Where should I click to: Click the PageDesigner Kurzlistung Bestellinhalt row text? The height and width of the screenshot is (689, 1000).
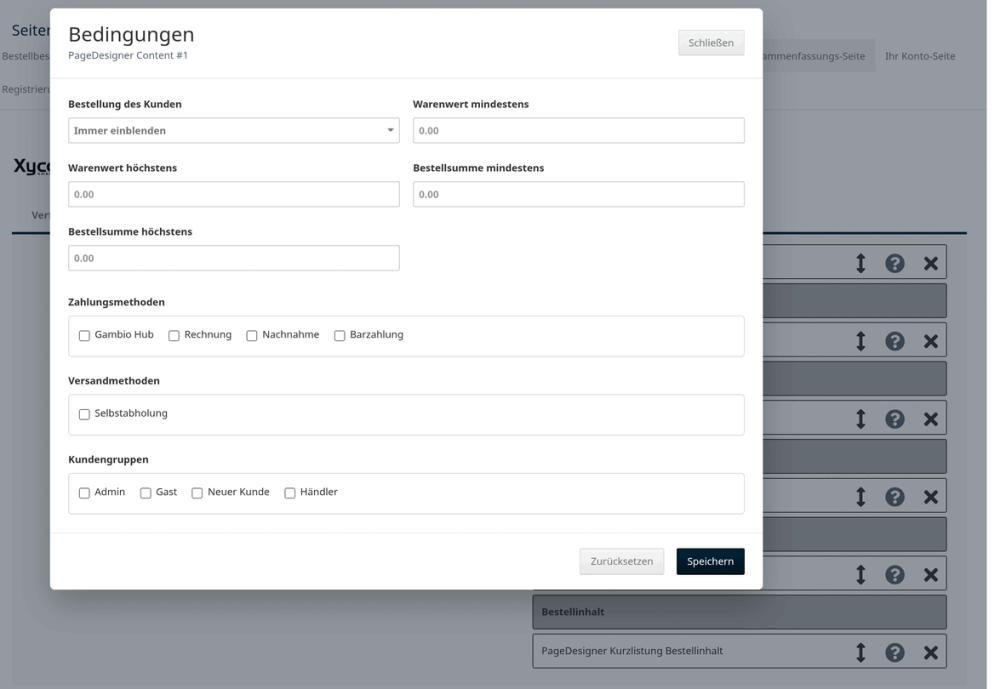point(632,651)
